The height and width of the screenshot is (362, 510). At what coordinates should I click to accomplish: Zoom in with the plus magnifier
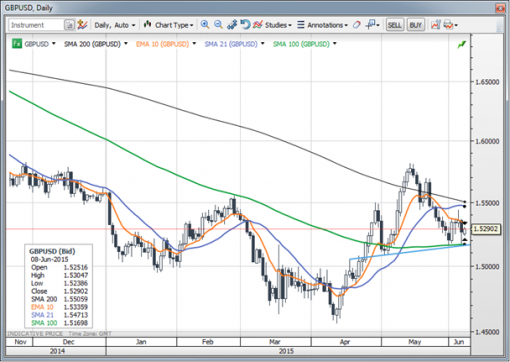click(x=205, y=25)
